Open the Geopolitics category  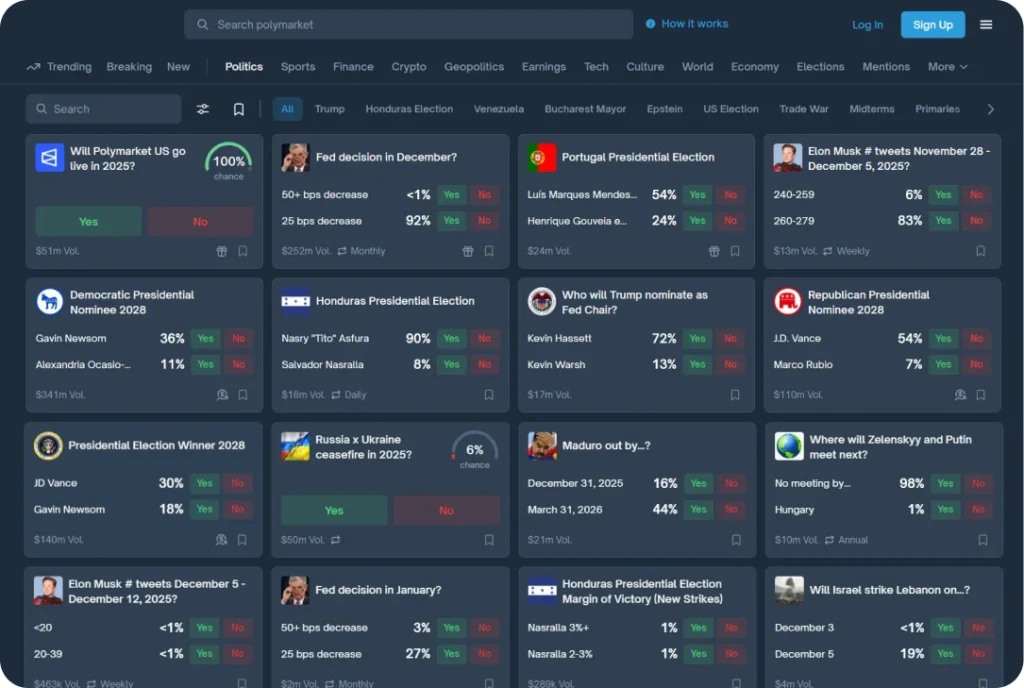(473, 67)
